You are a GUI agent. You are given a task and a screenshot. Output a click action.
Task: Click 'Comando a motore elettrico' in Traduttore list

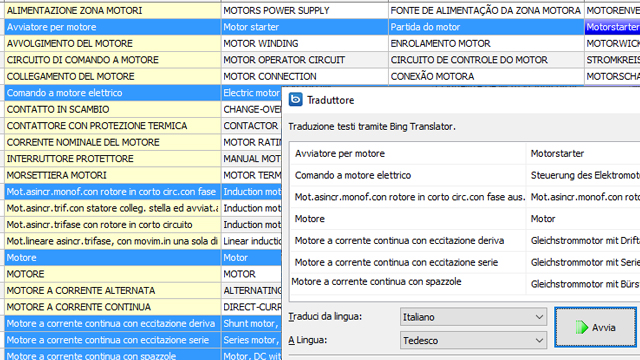[353, 175]
